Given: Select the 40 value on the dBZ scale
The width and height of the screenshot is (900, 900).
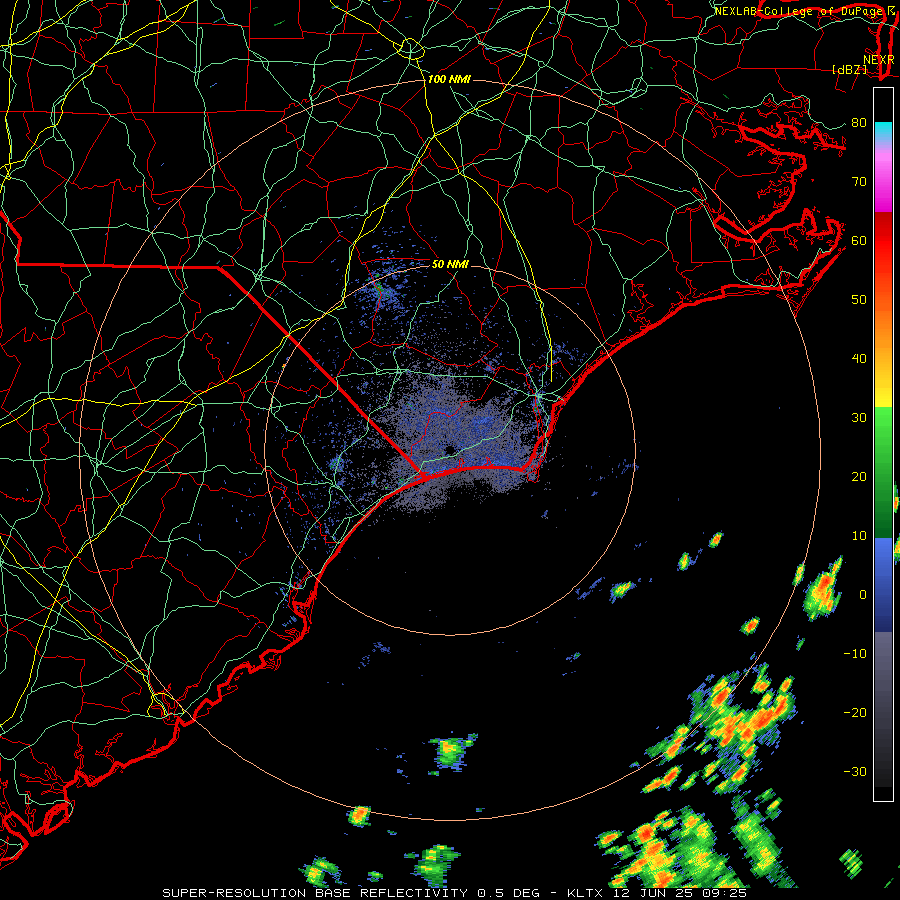Looking at the screenshot, I should click(x=859, y=359).
